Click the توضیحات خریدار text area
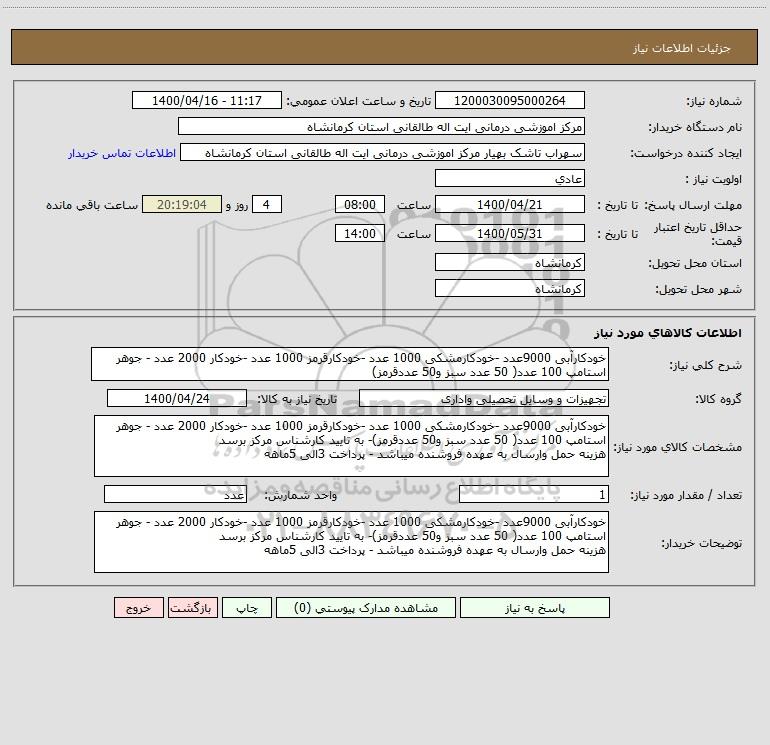 click(351, 542)
